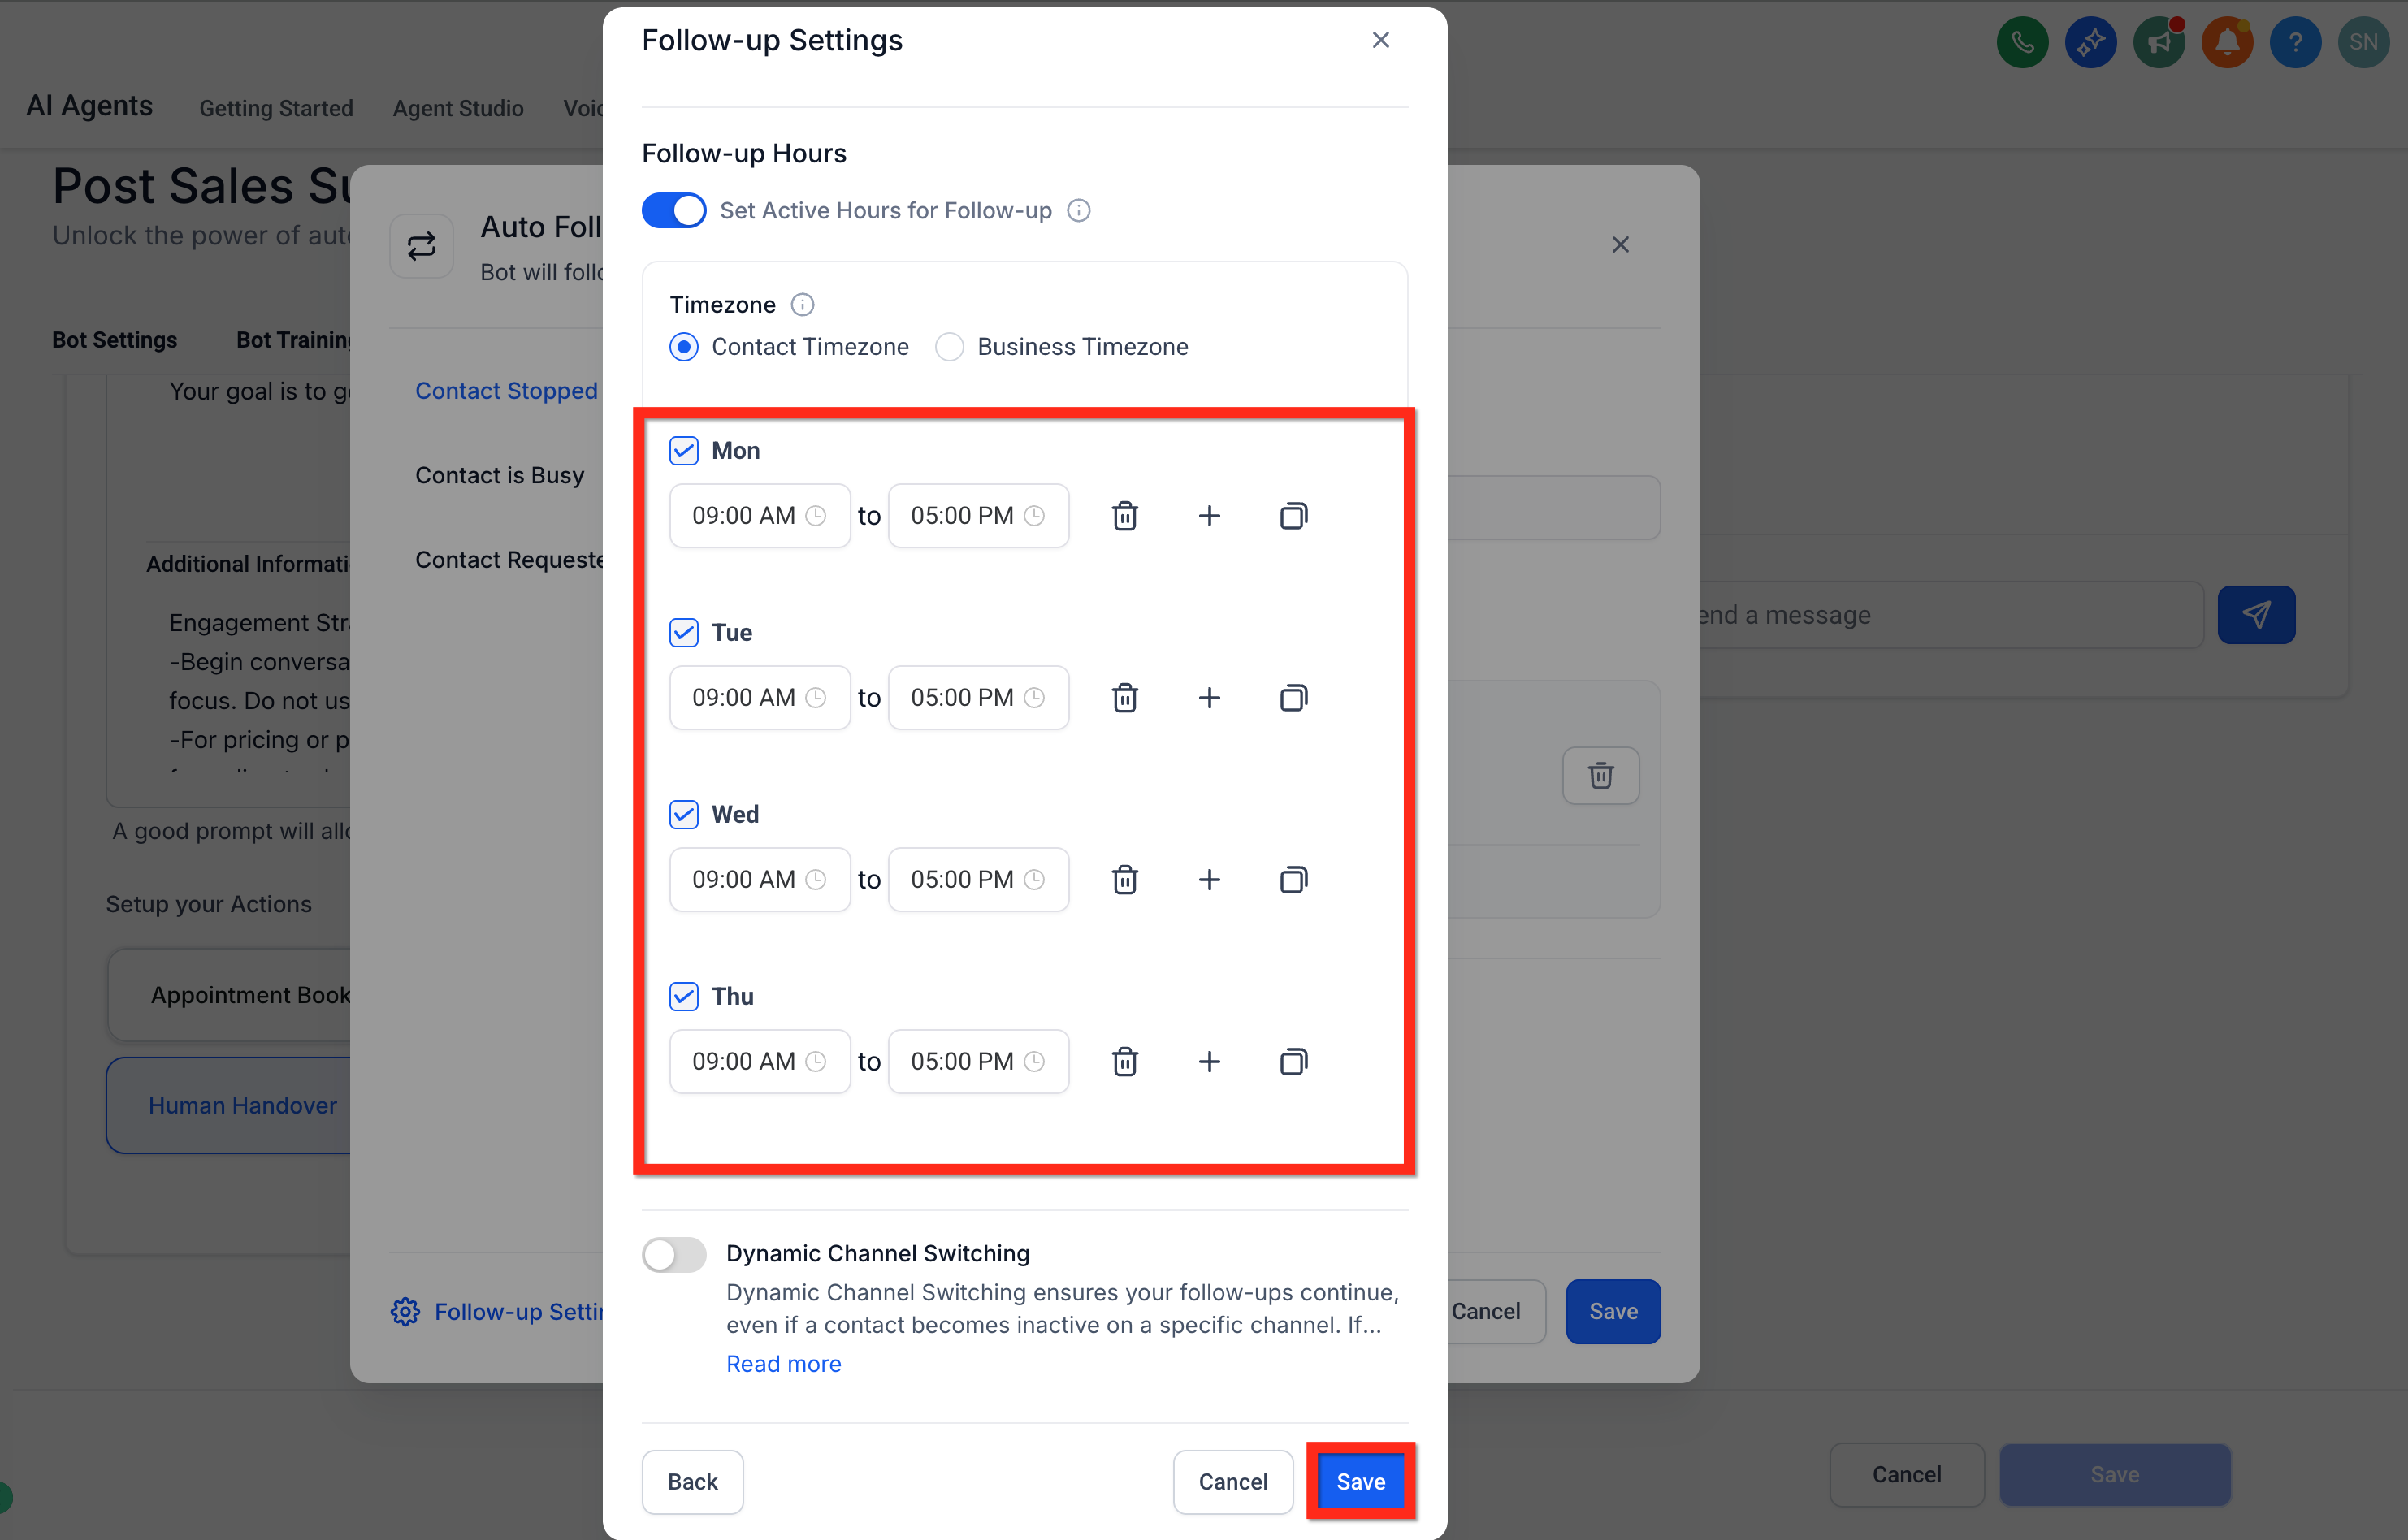The height and width of the screenshot is (1540, 2408).
Task: Open the AI sparkle assistant icon
Action: tap(2090, 42)
